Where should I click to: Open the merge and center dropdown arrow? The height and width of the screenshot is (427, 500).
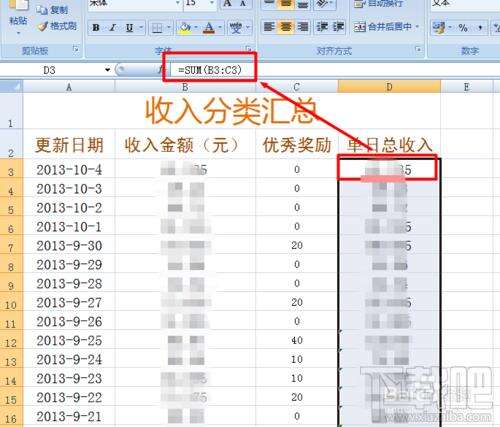tap(417, 26)
